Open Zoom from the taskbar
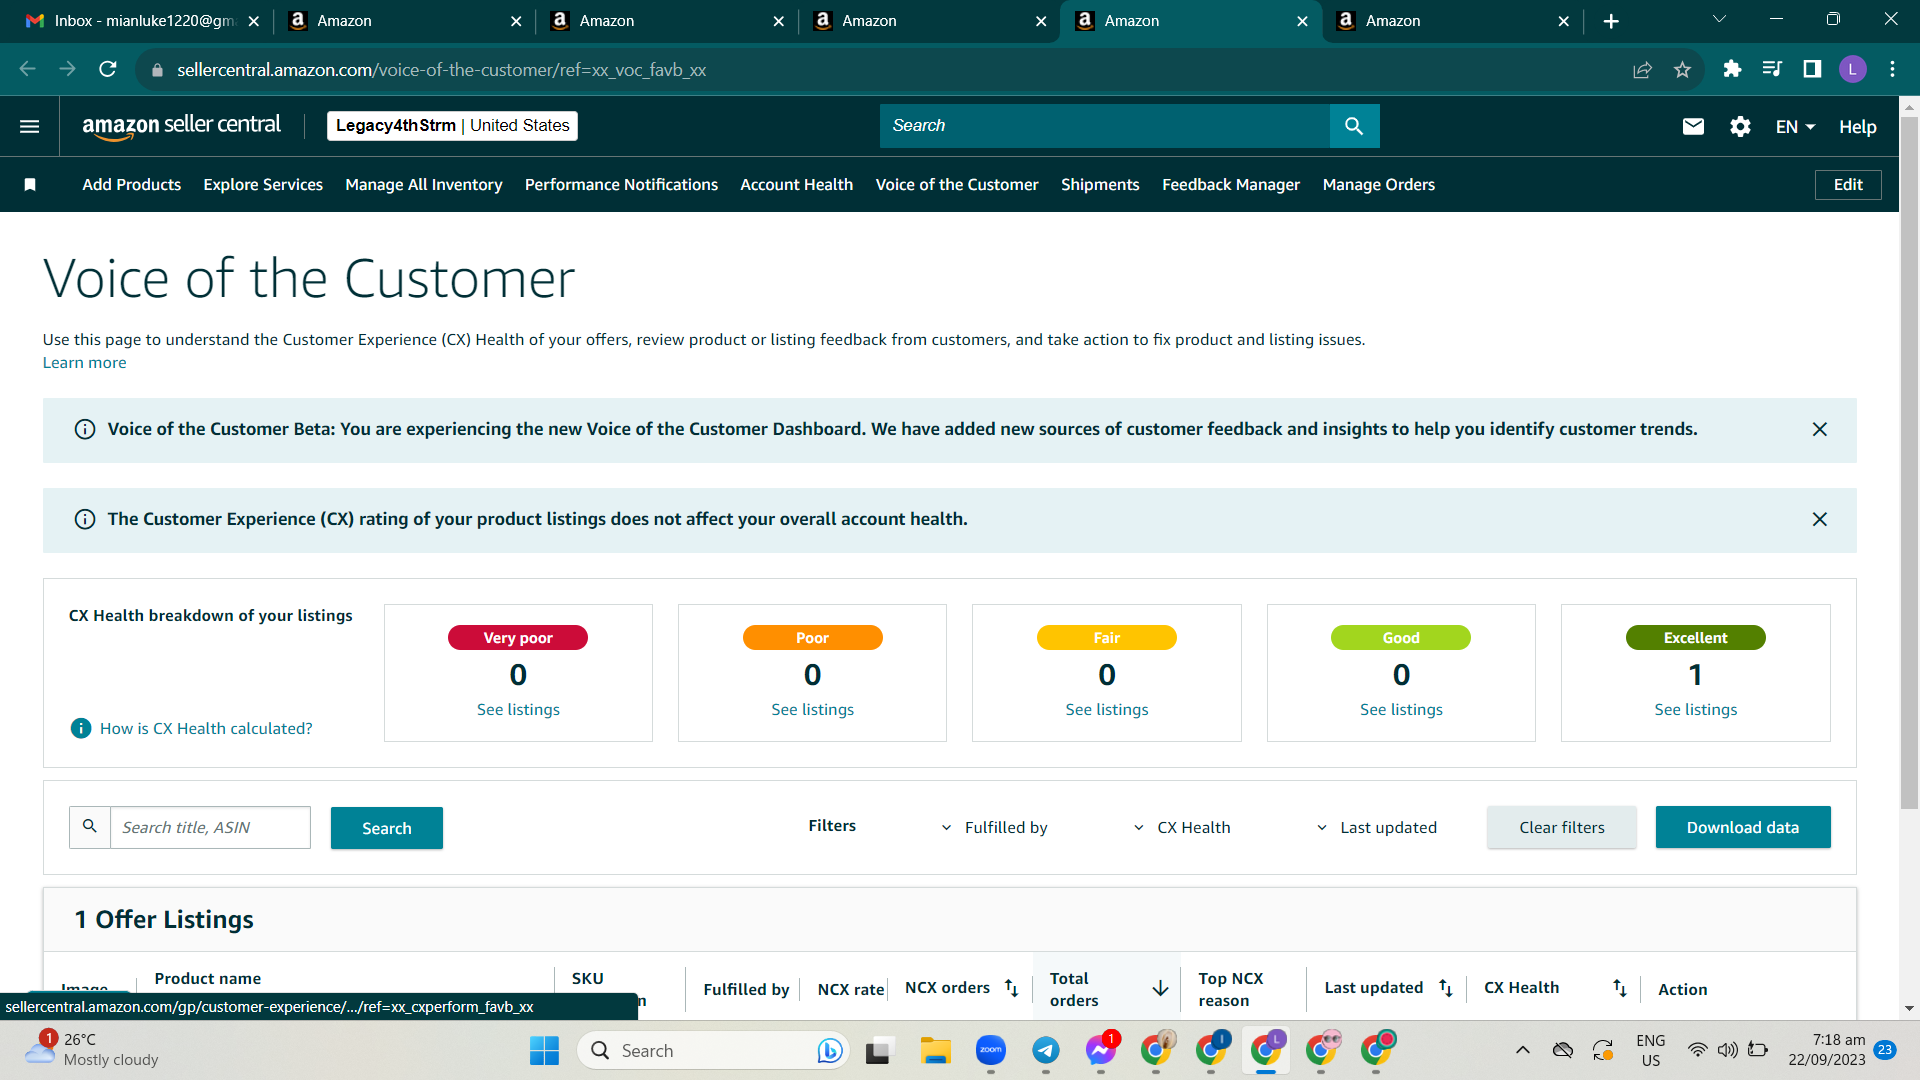 click(x=991, y=1050)
